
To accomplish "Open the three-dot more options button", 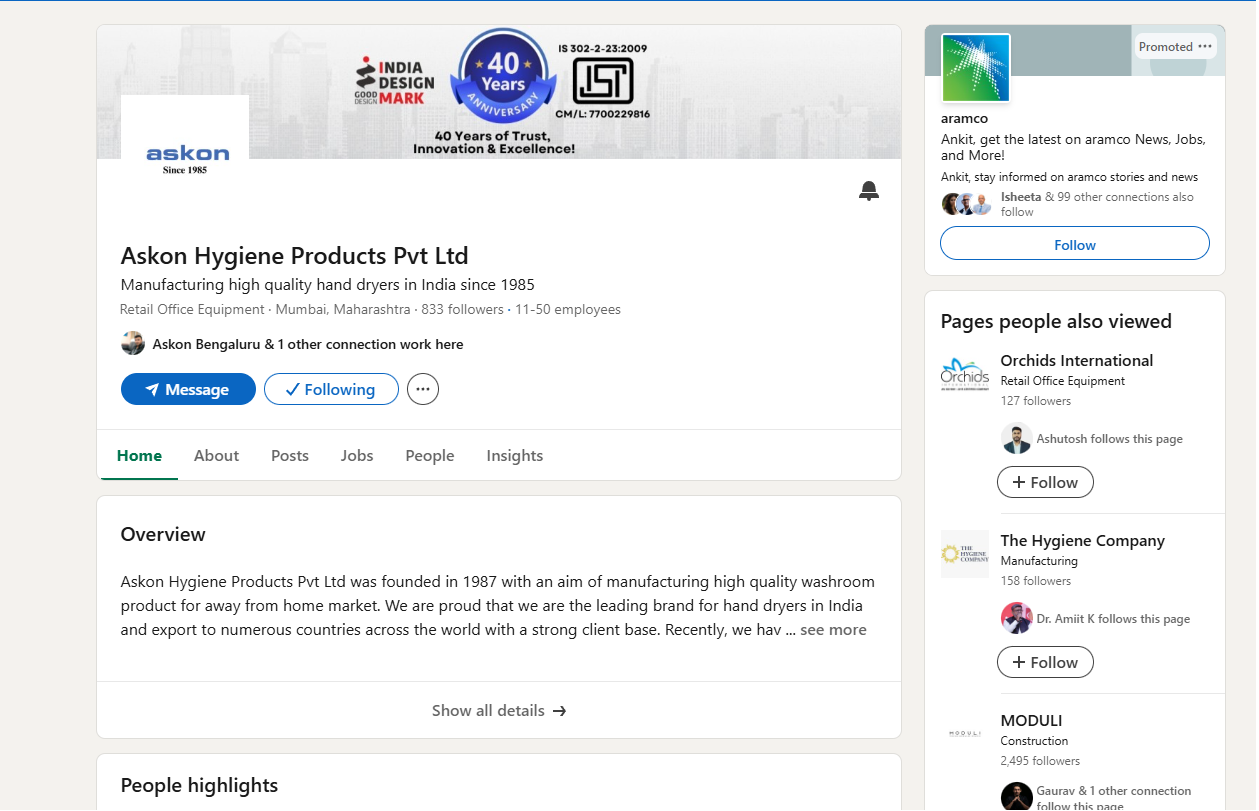I will [423, 389].
